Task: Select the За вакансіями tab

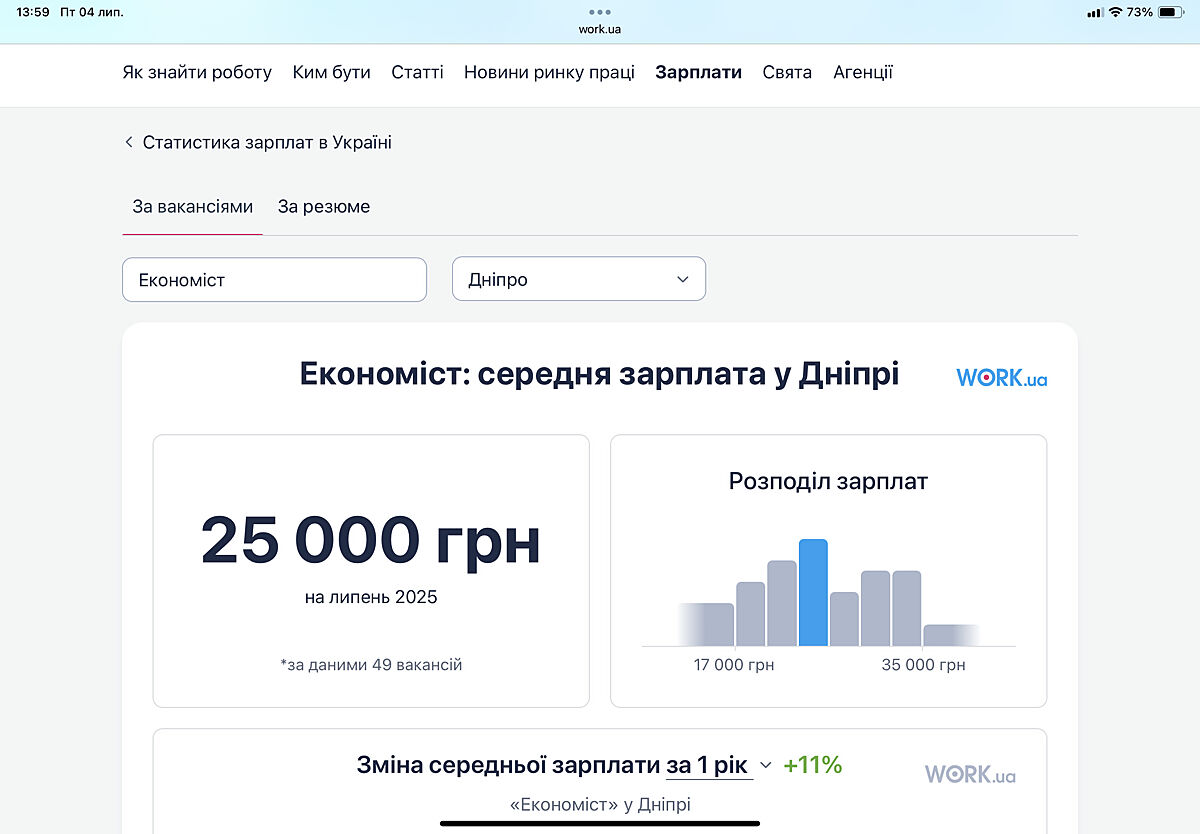Action: [192, 207]
